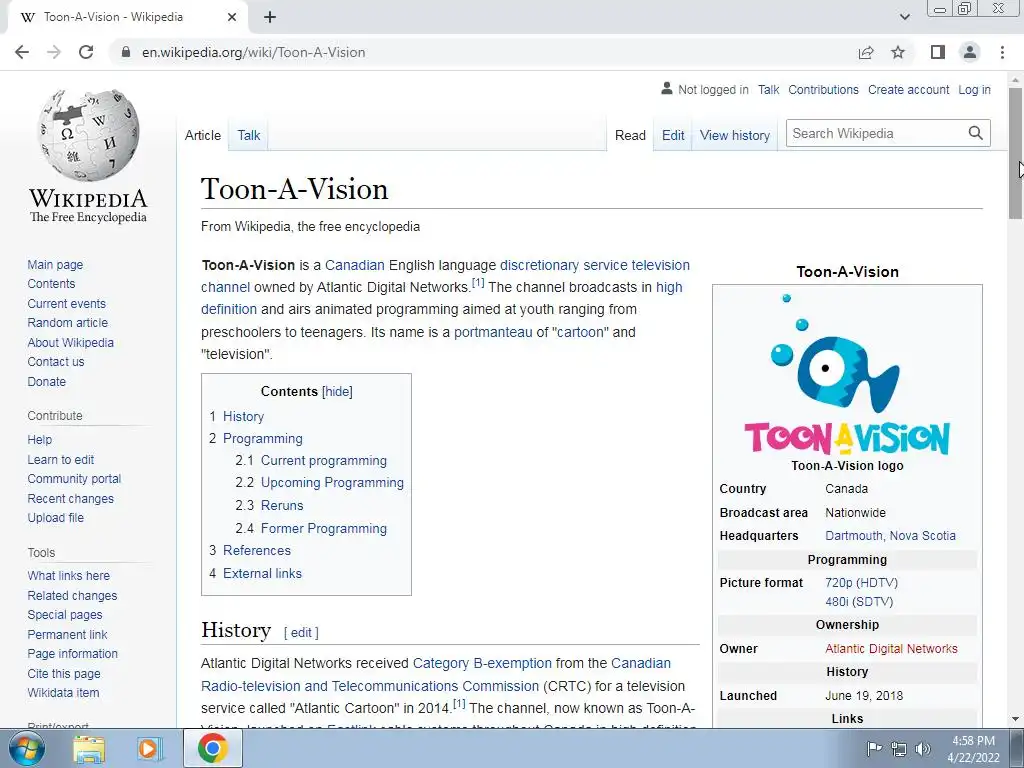Open the View history tab
Image resolution: width=1024 pixels, height=768 pixels.
pos(735,135)
